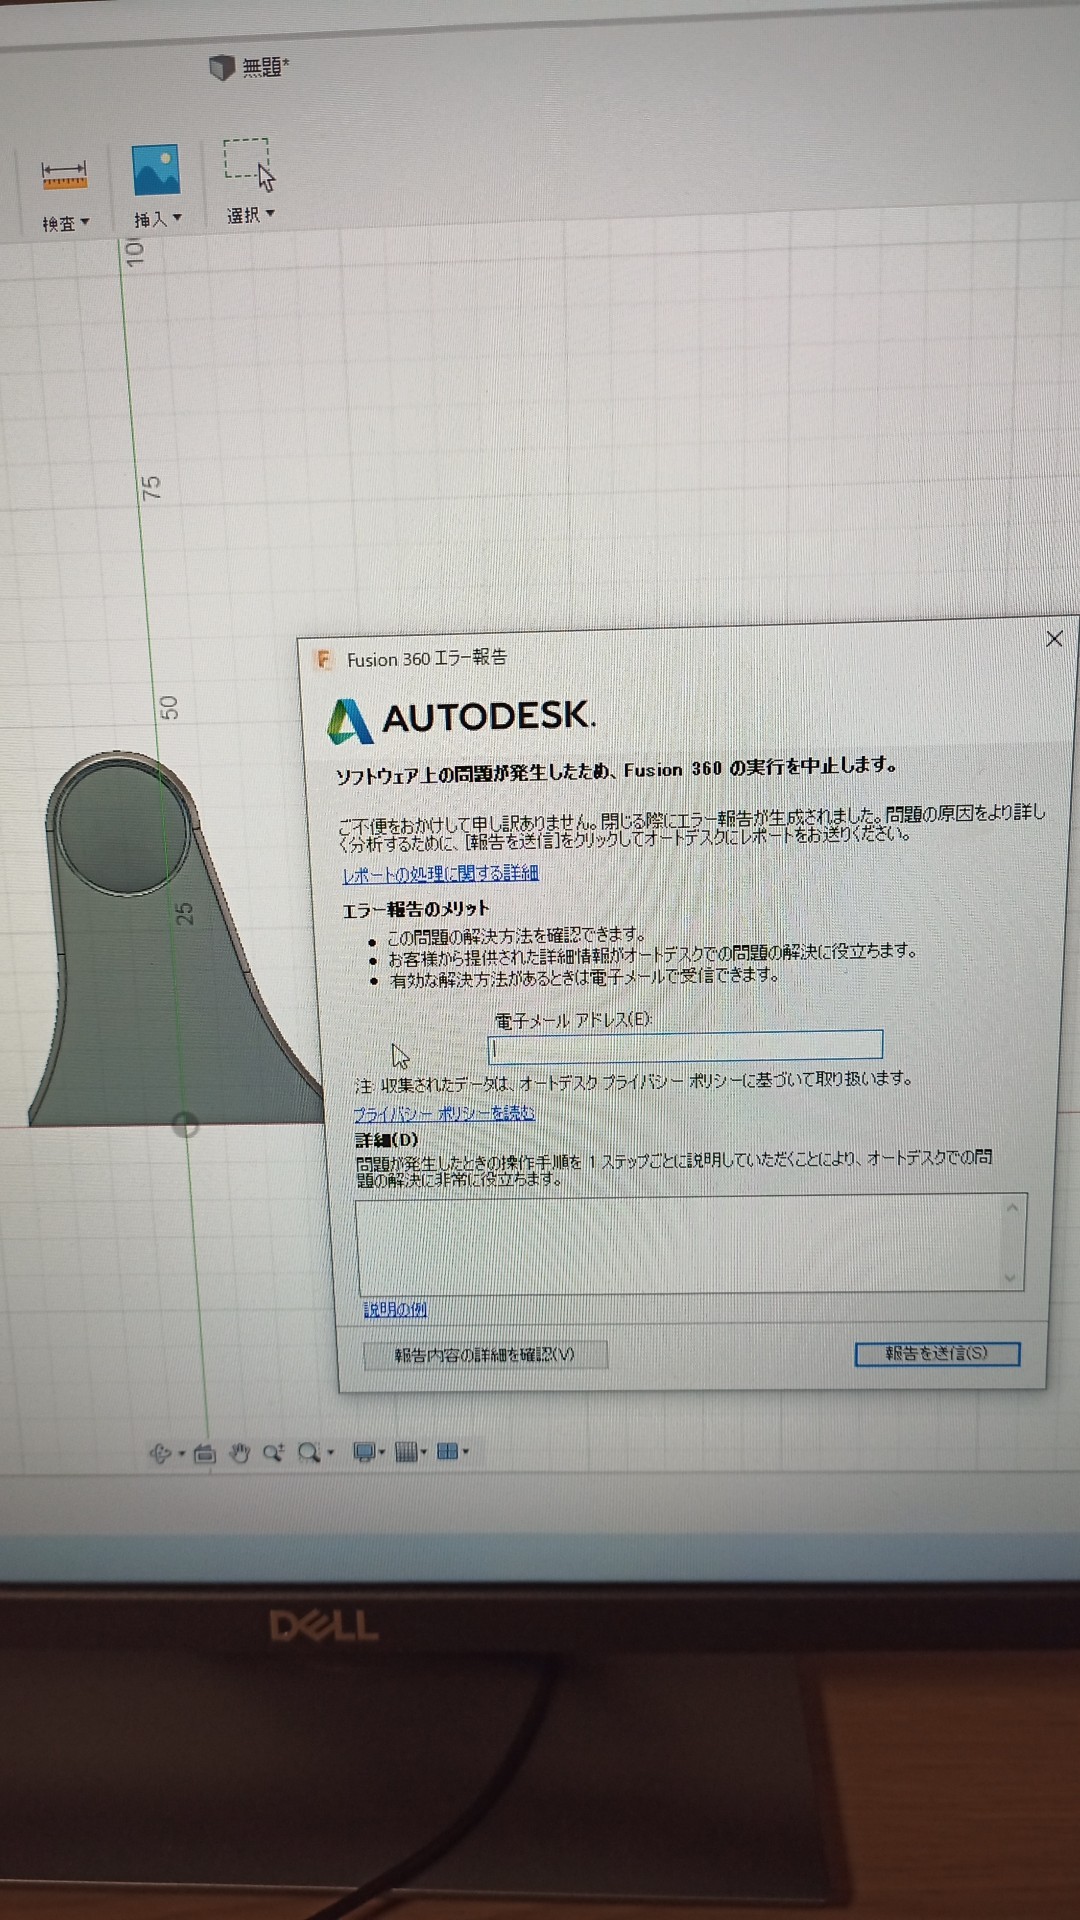
Task: Expand the Viewports dropdown arrow
Action: (x=466, y=1451)
